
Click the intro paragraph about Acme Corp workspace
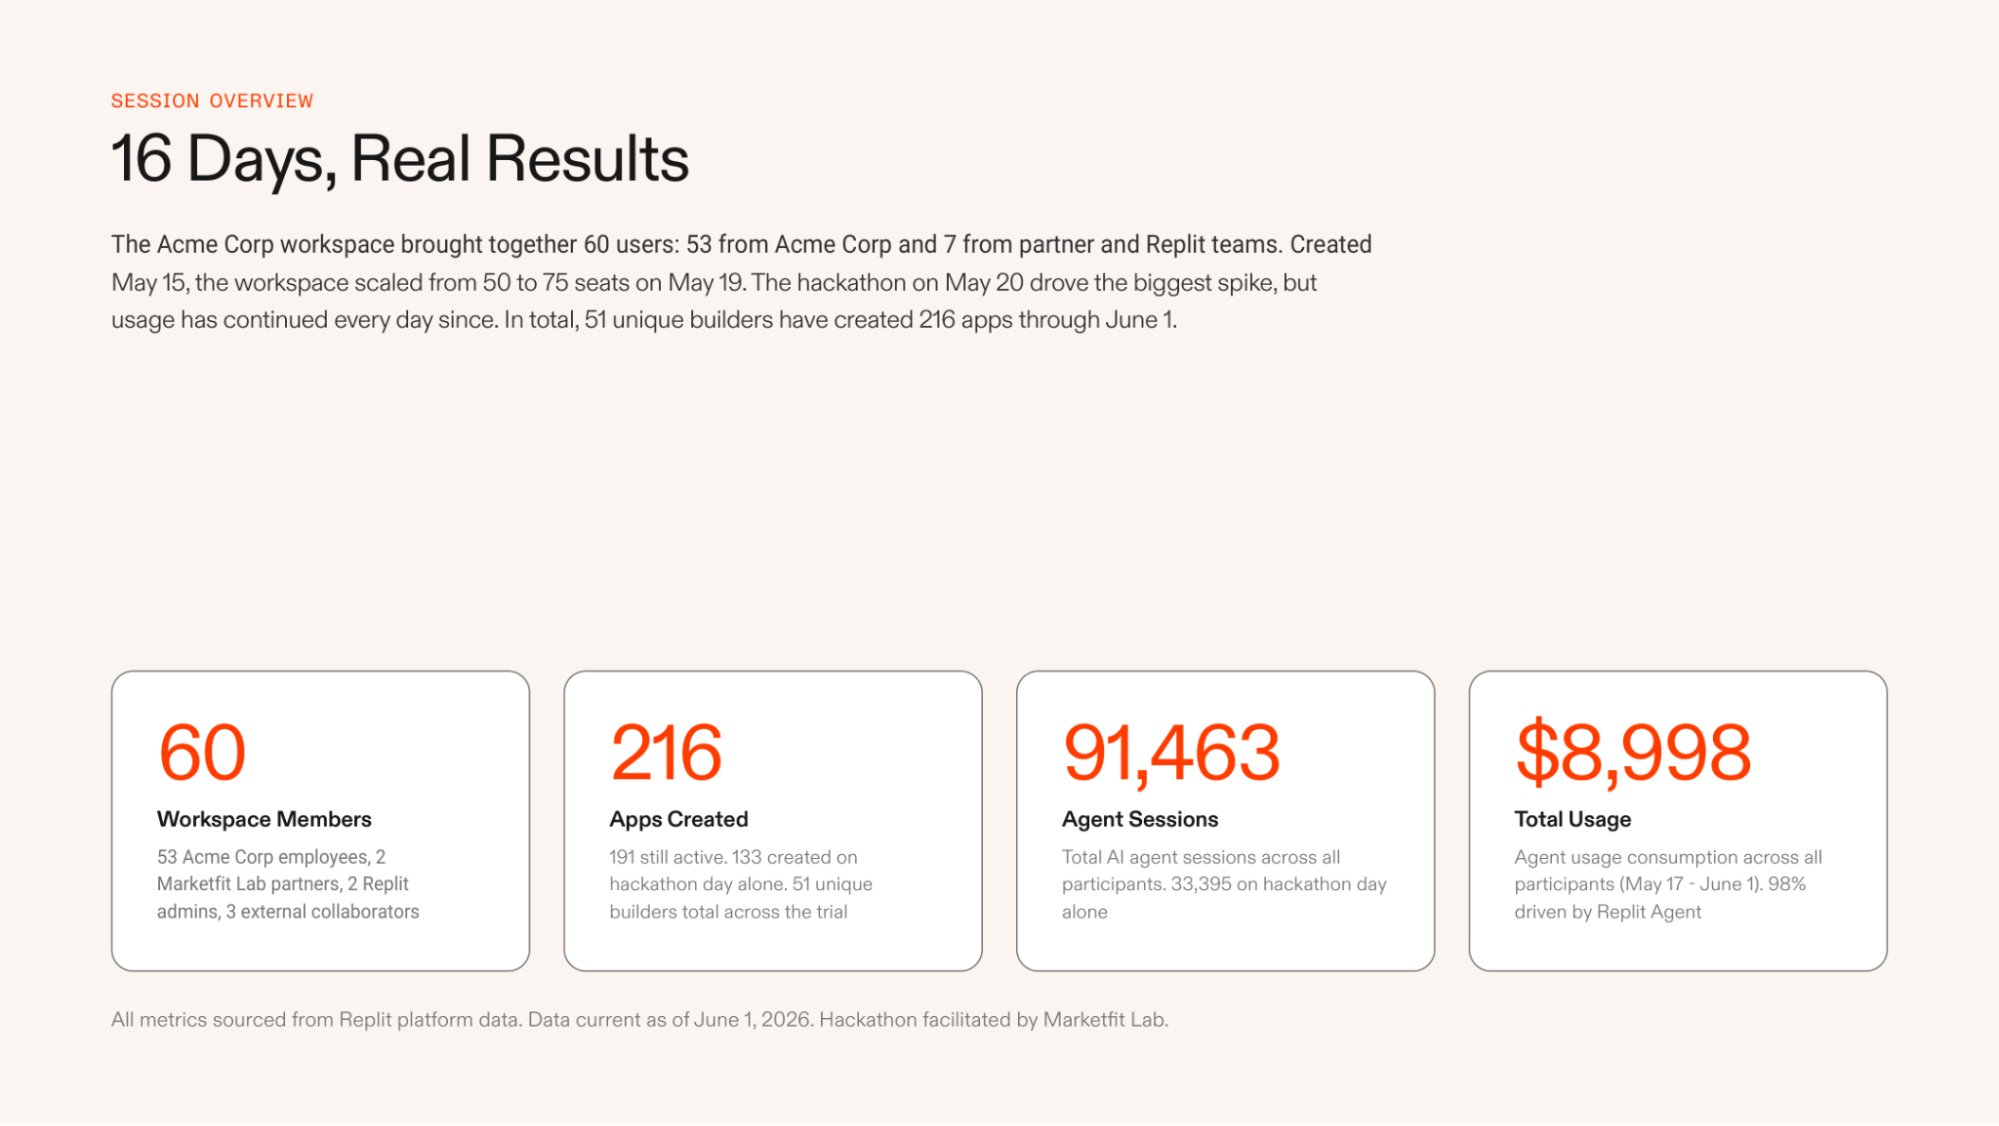click(x=741, y=282)
